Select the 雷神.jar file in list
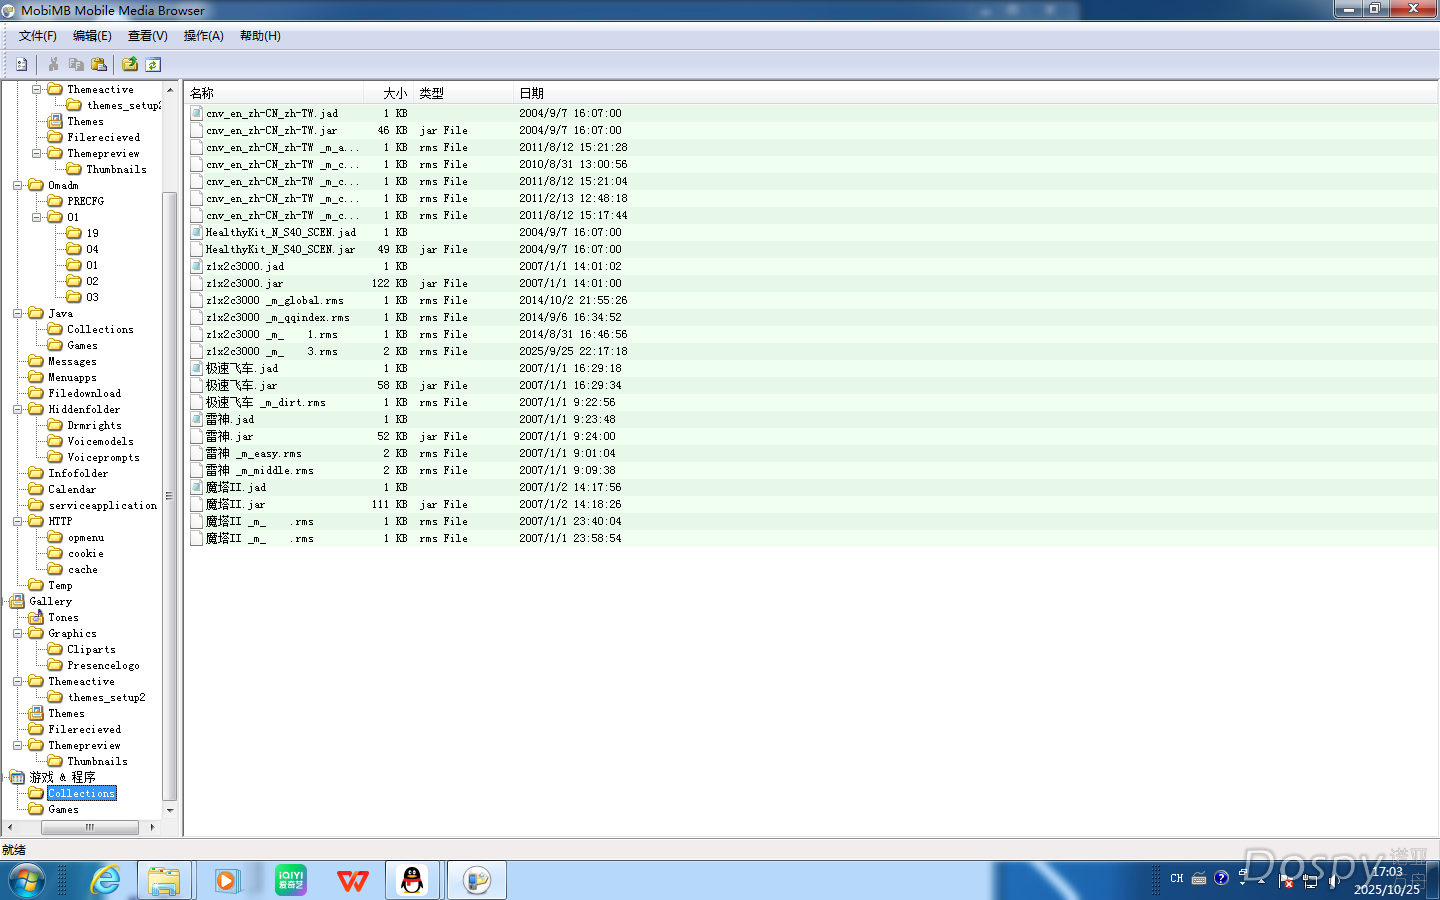The image size is (1440, 900). click(229, 437)
